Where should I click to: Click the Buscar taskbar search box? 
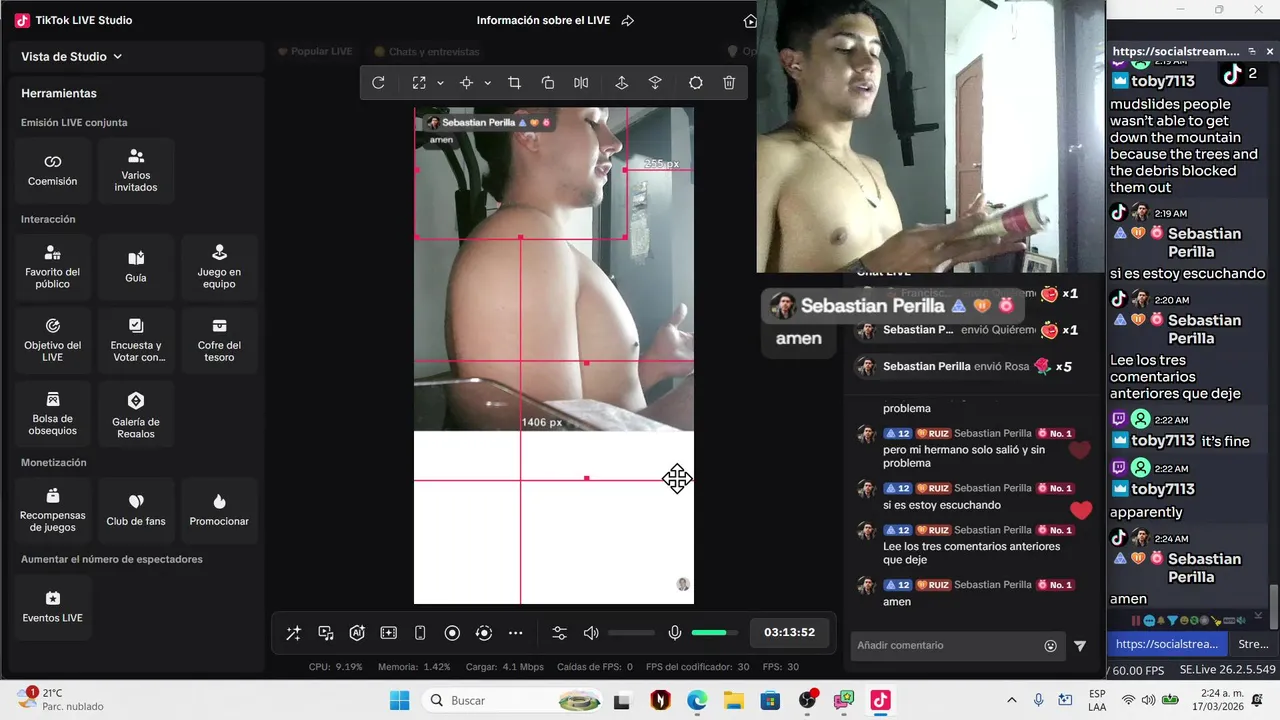(510, 700)
